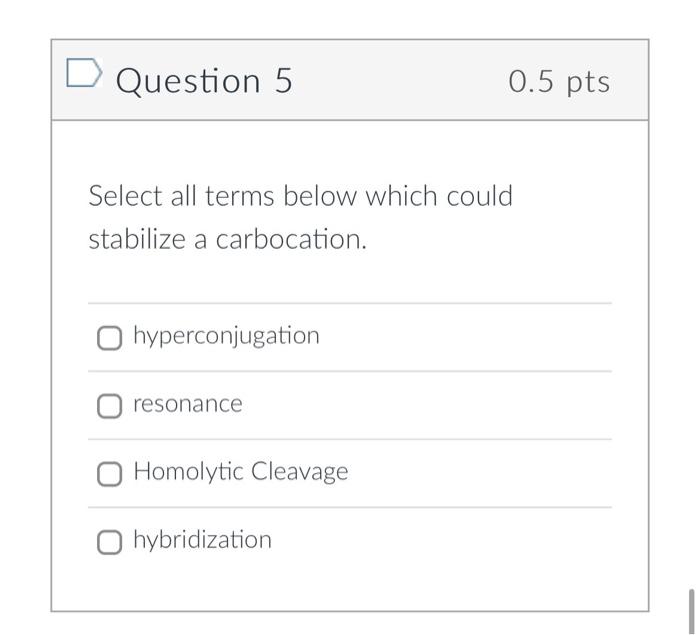Click the 0.5 pts score text
Image resolution: width=700 pixels, height=635 pixels.
[558, 81]
